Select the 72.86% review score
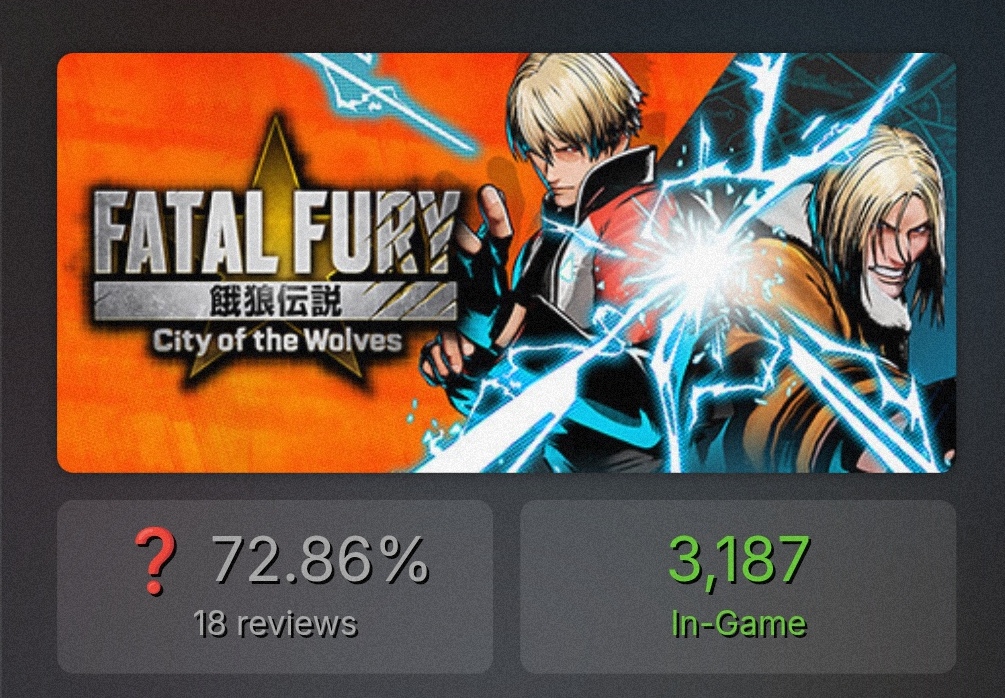Viewport: 1005px width, 698px height. pos(319,561)
